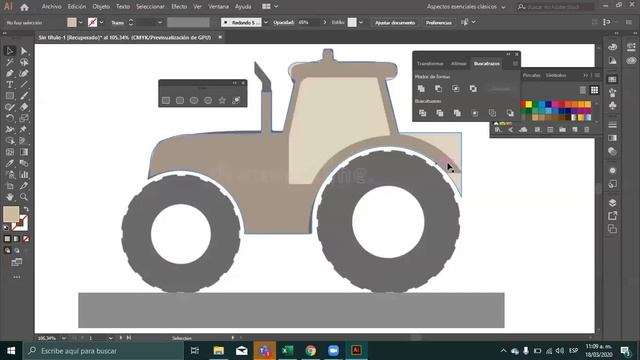Screen dimensions: 640x360
Task: Activate the Lasso tool
Action: (24, 62)
